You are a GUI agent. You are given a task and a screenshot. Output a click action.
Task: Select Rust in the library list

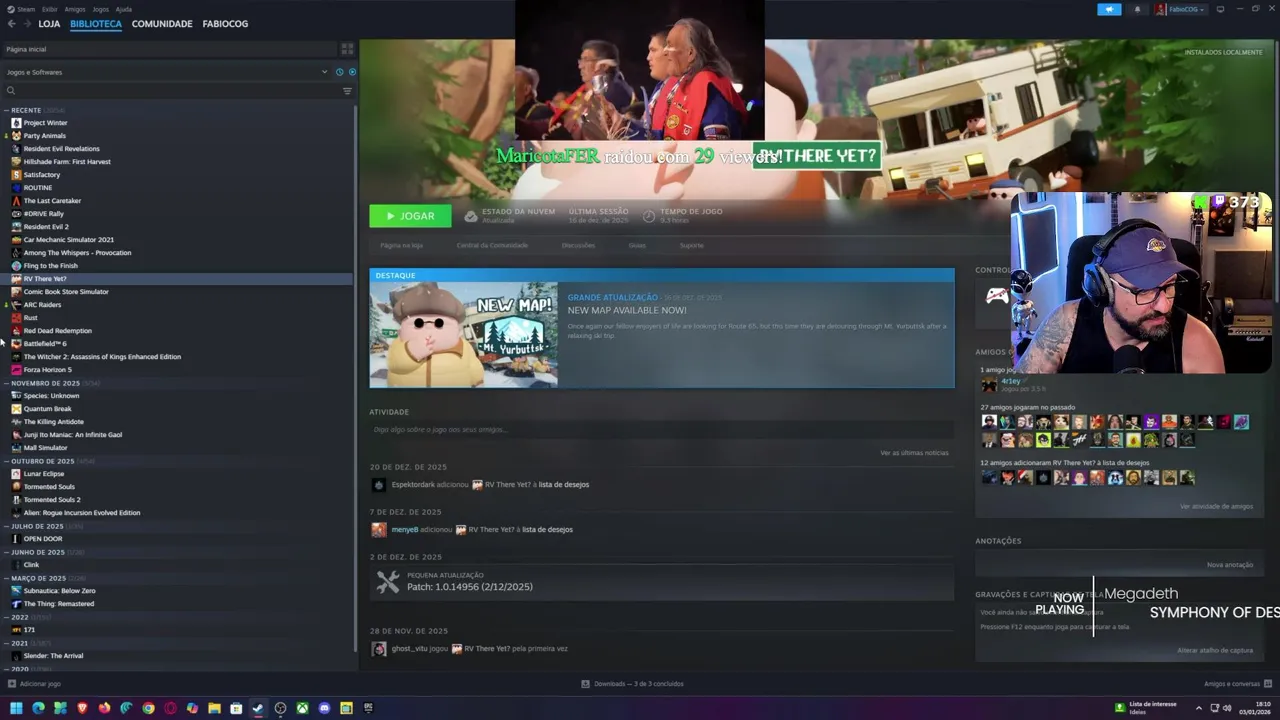point(30,318)
